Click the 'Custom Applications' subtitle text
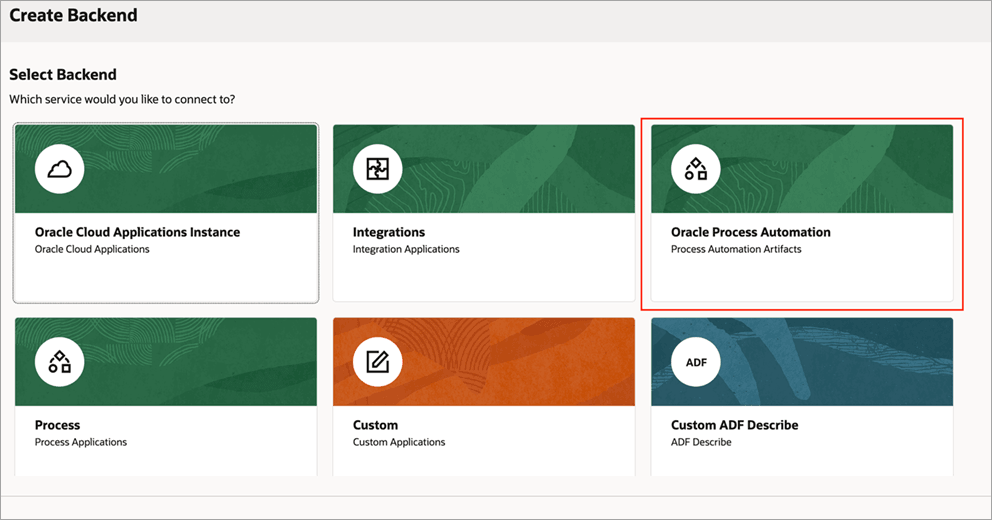The width and height of the screenshot is (992, 520). pyautogui.click(x=399, y=442)
